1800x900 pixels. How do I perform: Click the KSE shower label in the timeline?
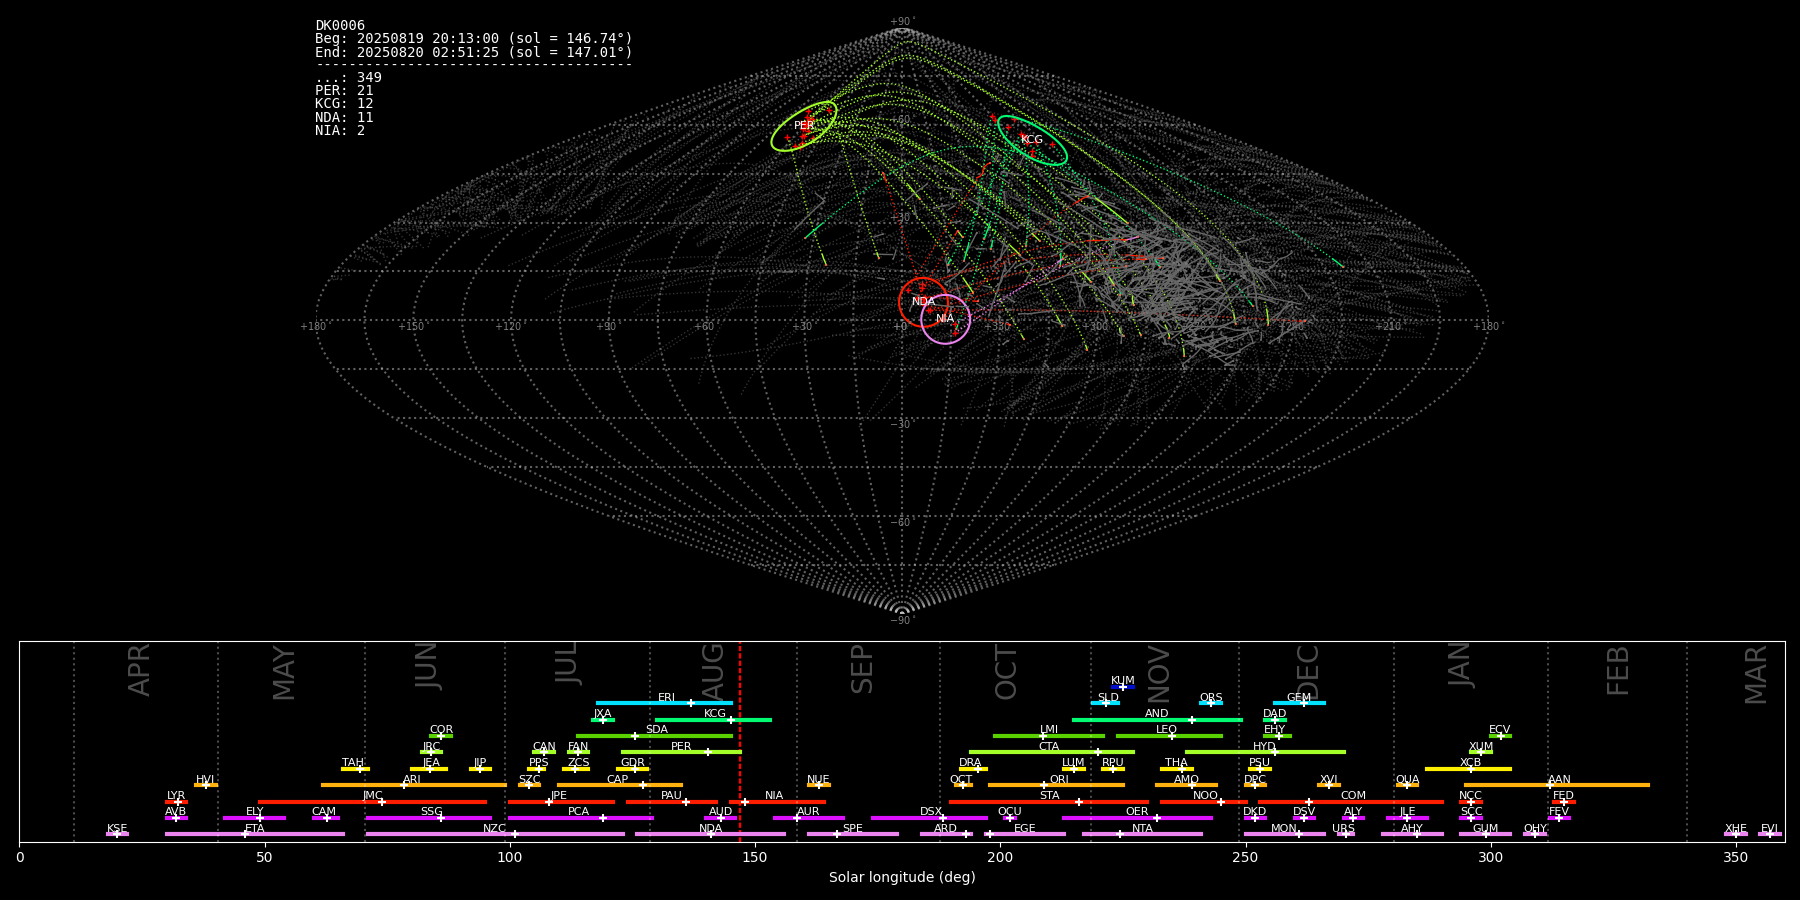click(117, 828)
